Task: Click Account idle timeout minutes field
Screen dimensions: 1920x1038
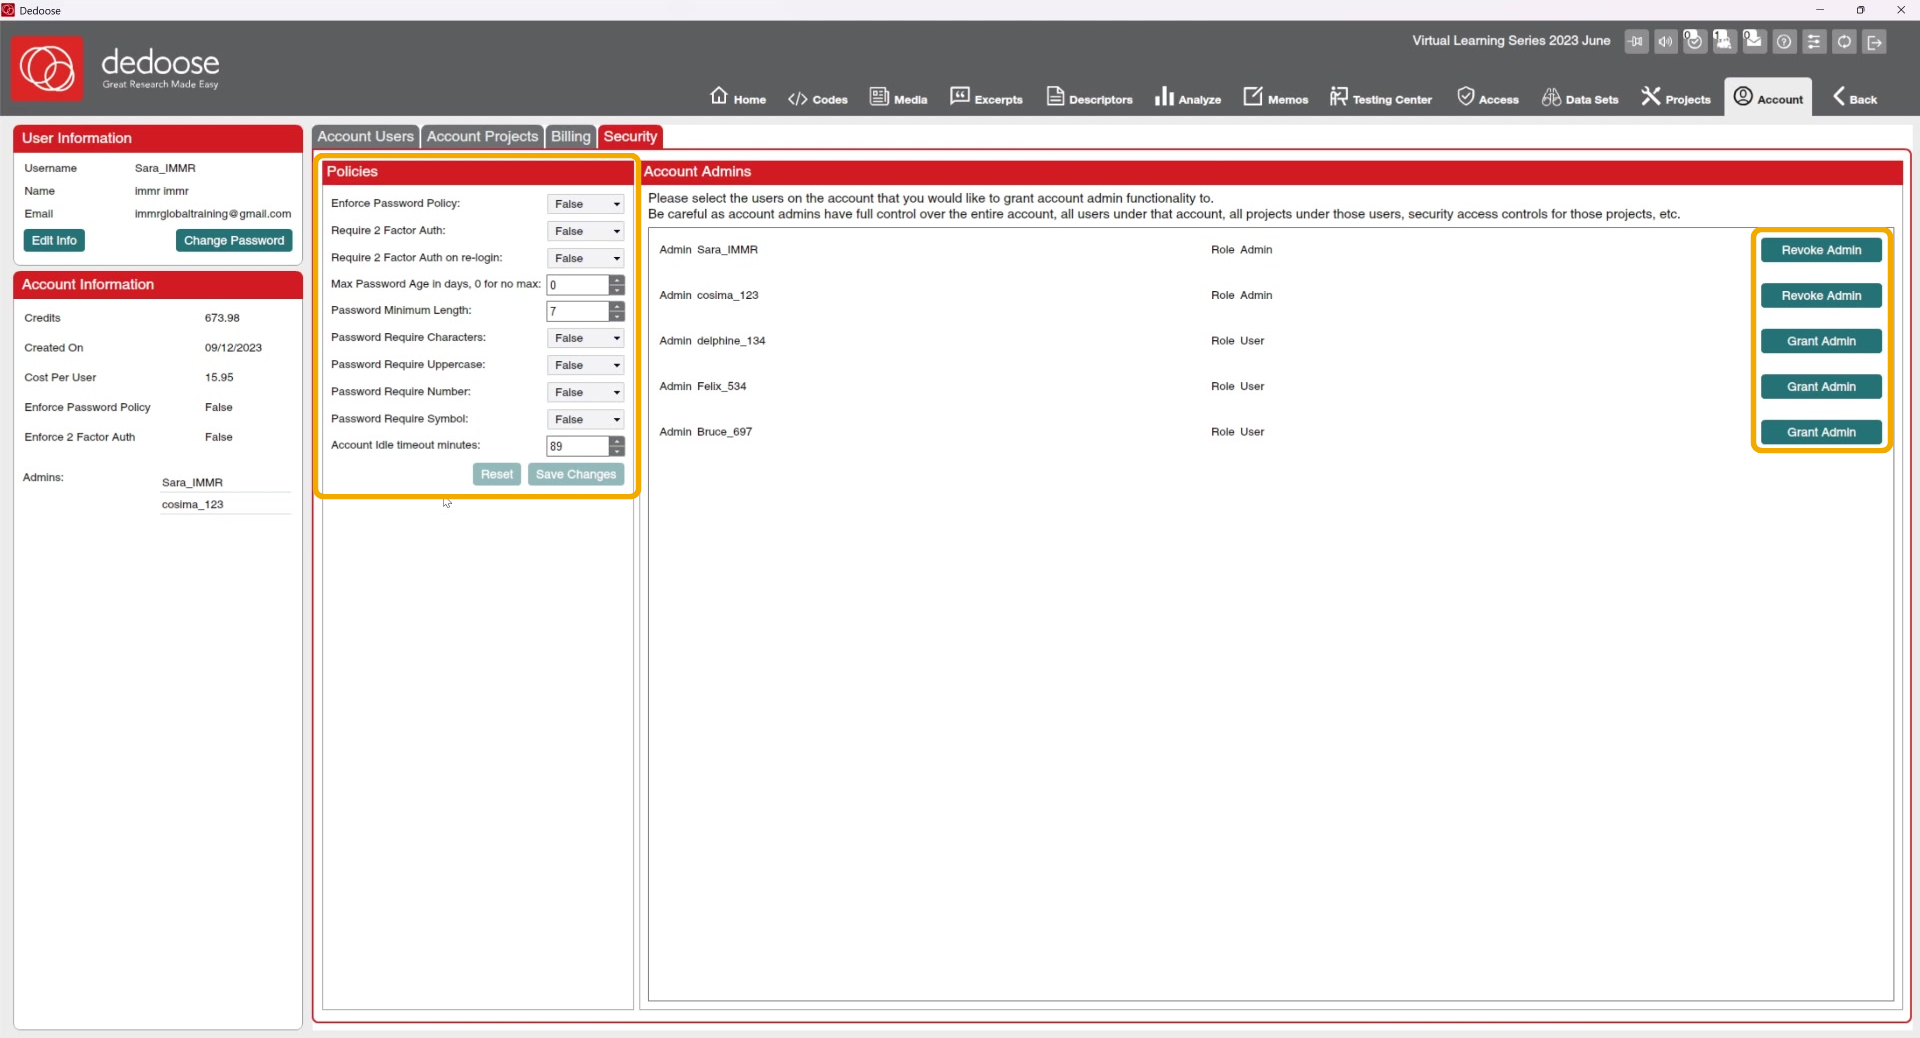Action: pos(578,446)
